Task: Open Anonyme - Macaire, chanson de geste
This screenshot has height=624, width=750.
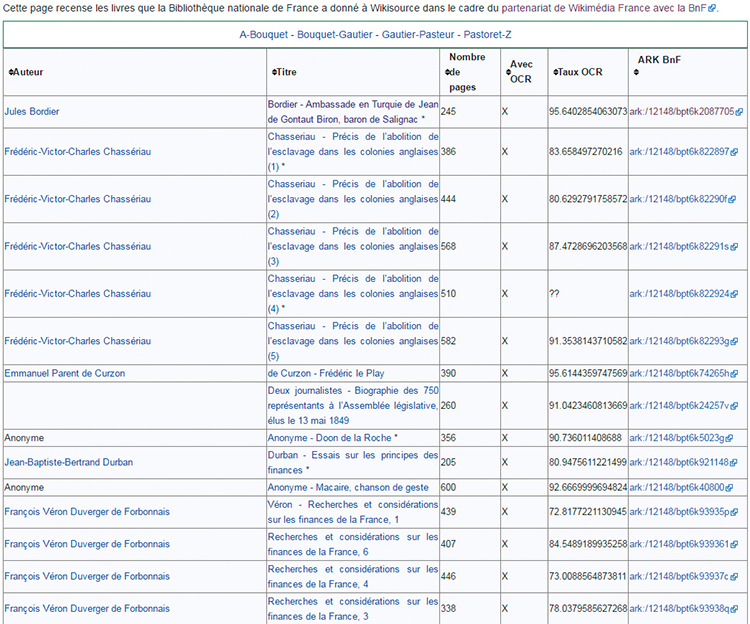Action: [348, 488]
